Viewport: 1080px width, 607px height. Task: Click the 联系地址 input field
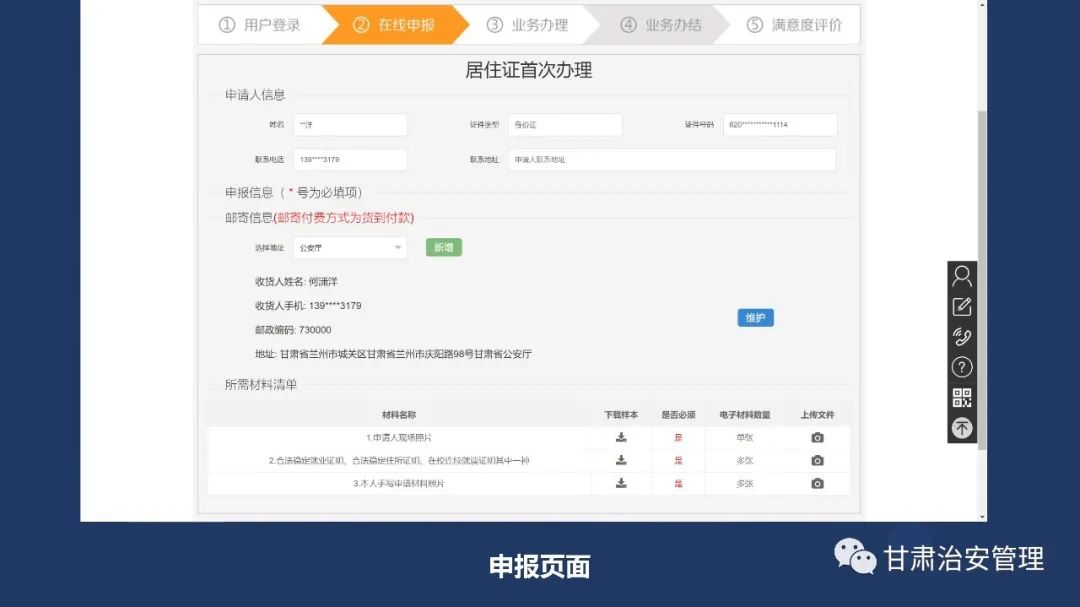pos(671,160)
